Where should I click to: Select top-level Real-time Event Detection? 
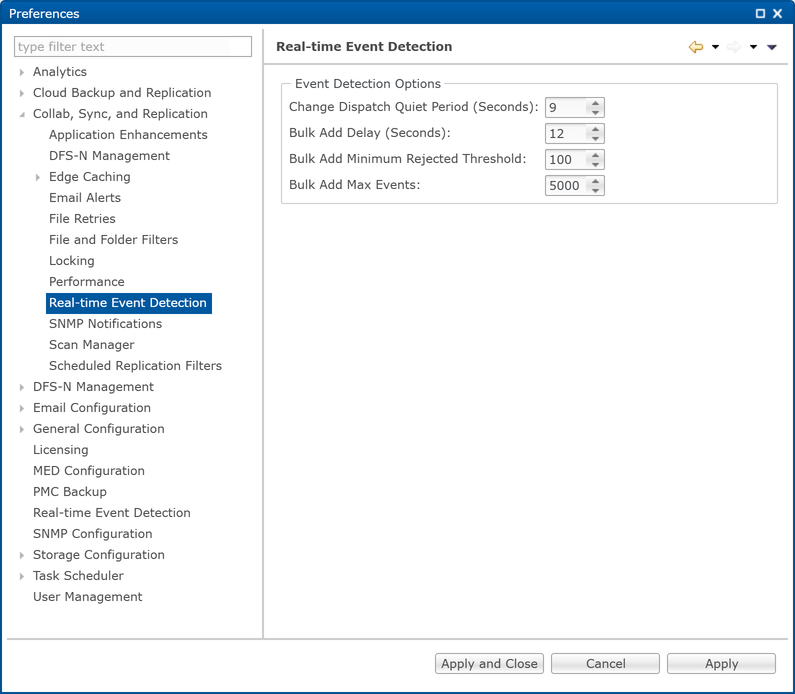pyautogui.click(x=112, y=513)
